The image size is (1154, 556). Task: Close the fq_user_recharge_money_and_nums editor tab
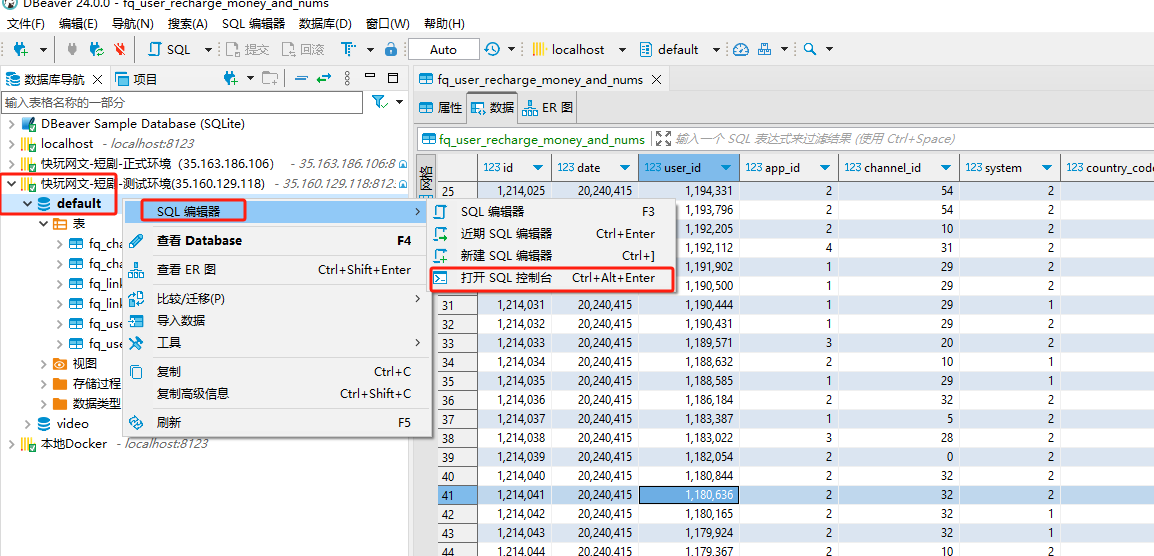657,80
